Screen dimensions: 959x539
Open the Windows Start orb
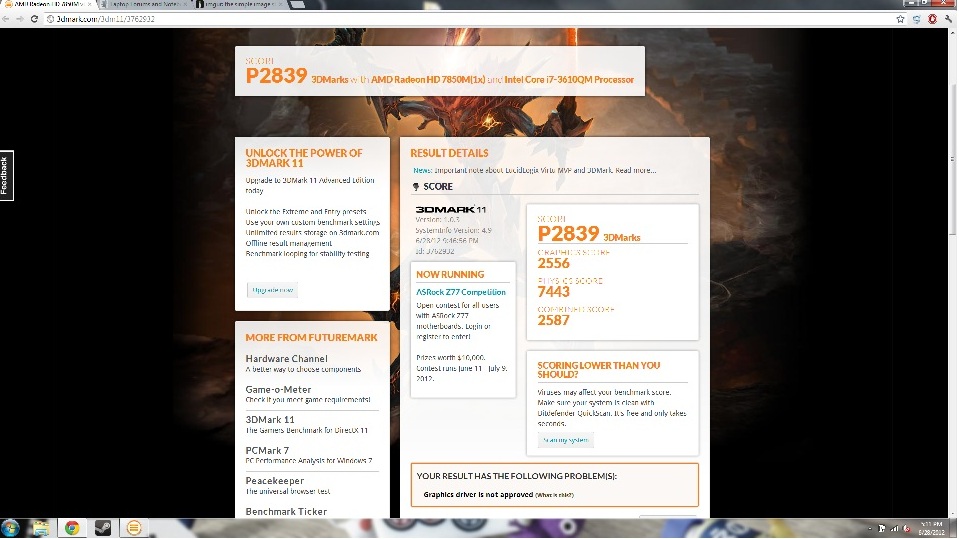(10, 527)
